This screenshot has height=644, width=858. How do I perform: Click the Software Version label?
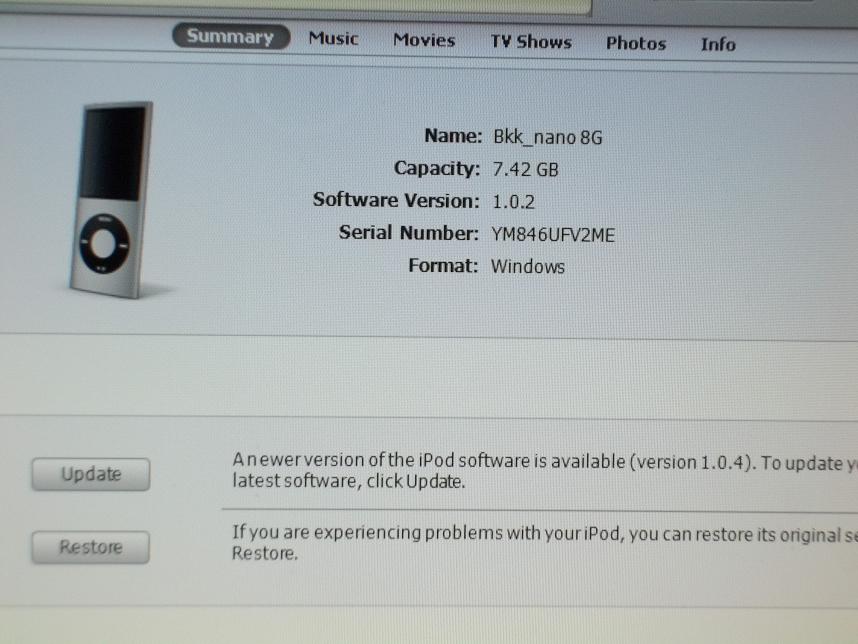[396, 200]
